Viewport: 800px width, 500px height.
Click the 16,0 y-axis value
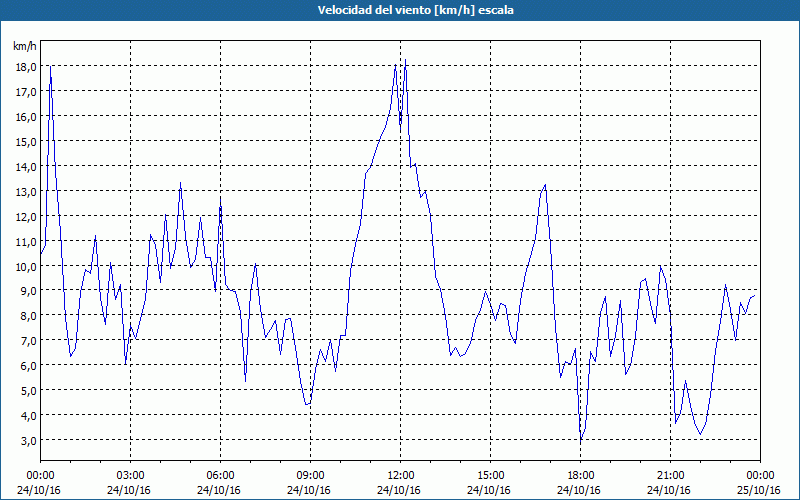click(x=26, y=116)
